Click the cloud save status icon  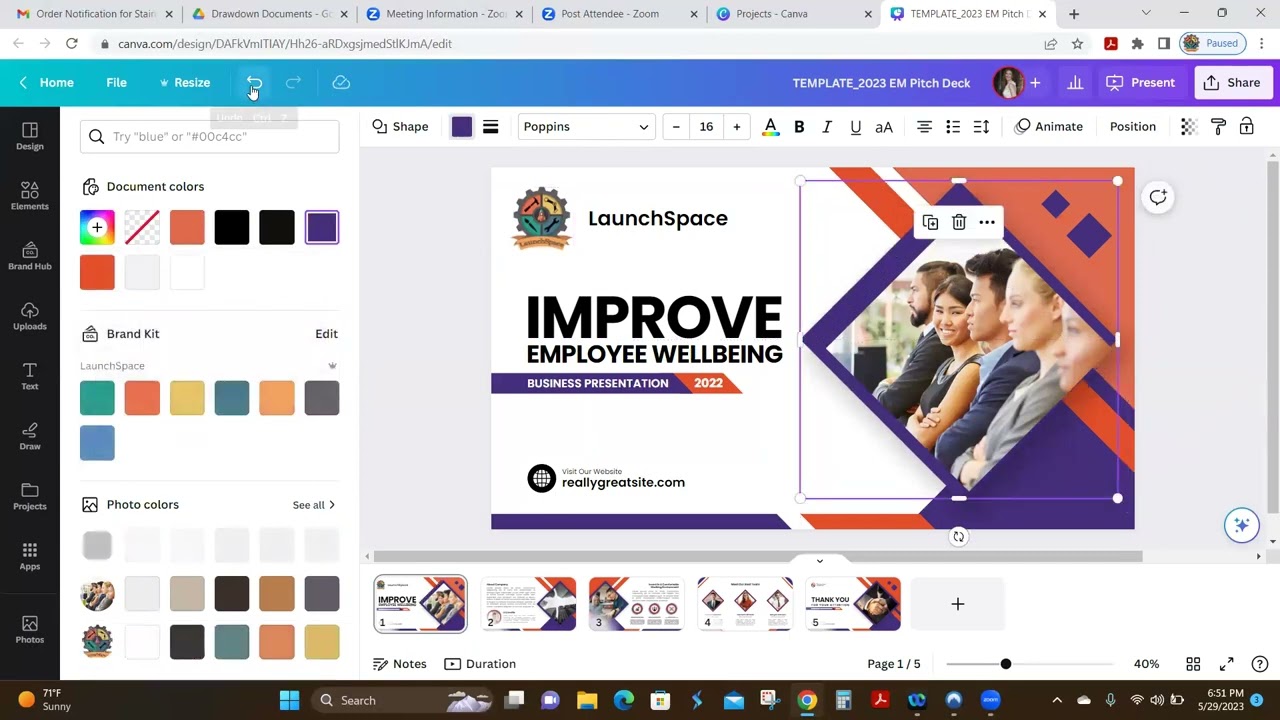click(x=341, y=83)
